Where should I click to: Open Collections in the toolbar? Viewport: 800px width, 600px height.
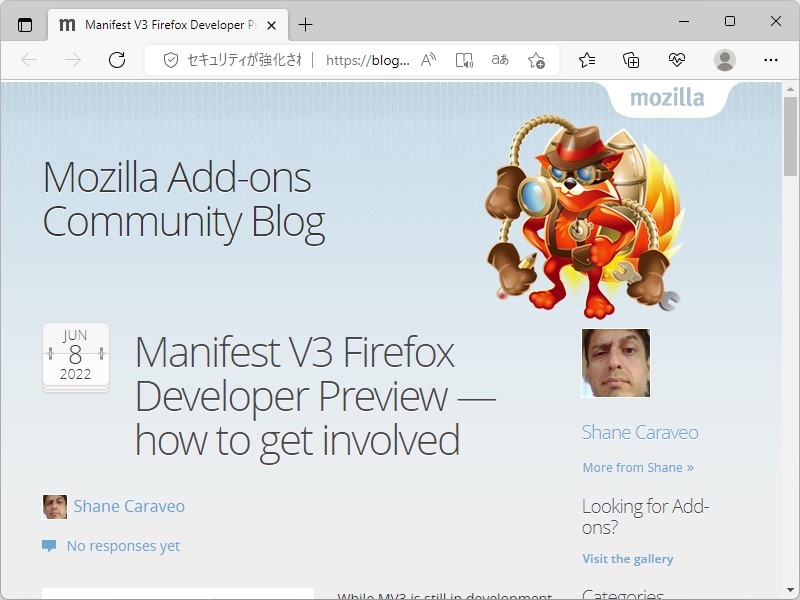pos(630,60)
